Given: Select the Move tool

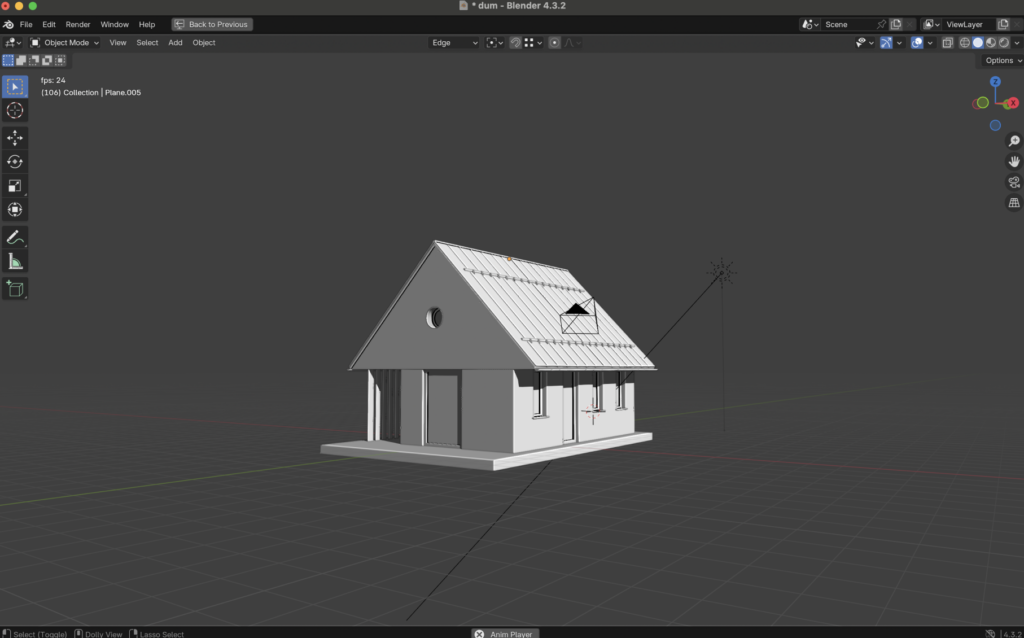Looking at the screenshot, I should (14, 138).
